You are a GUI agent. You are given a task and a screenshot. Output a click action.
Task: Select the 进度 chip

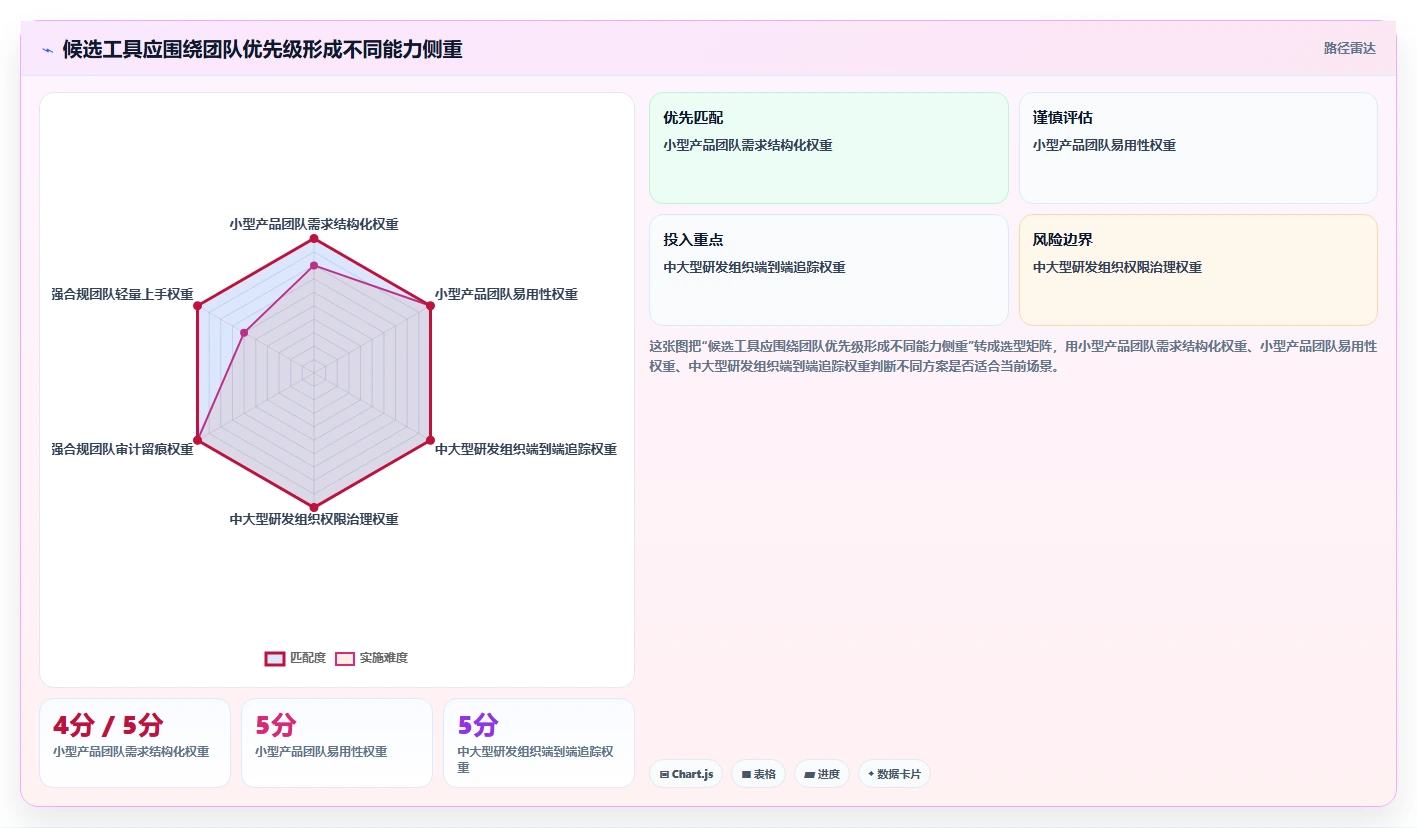click(822, 774)
